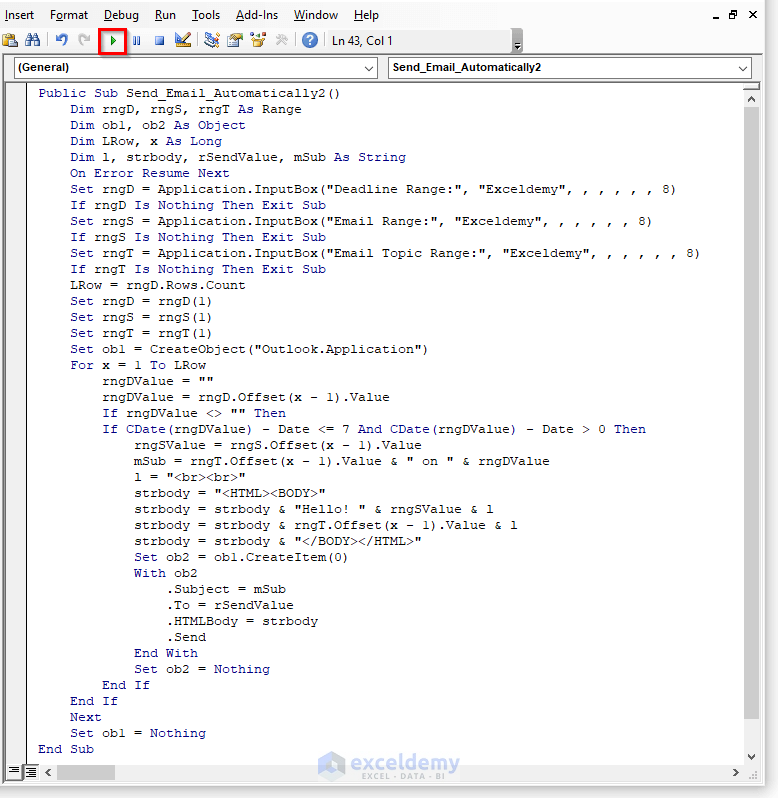The width and height of the screenshot is (778, 798).
Task: Restore down the inner code window
Action: click(733, 15)
